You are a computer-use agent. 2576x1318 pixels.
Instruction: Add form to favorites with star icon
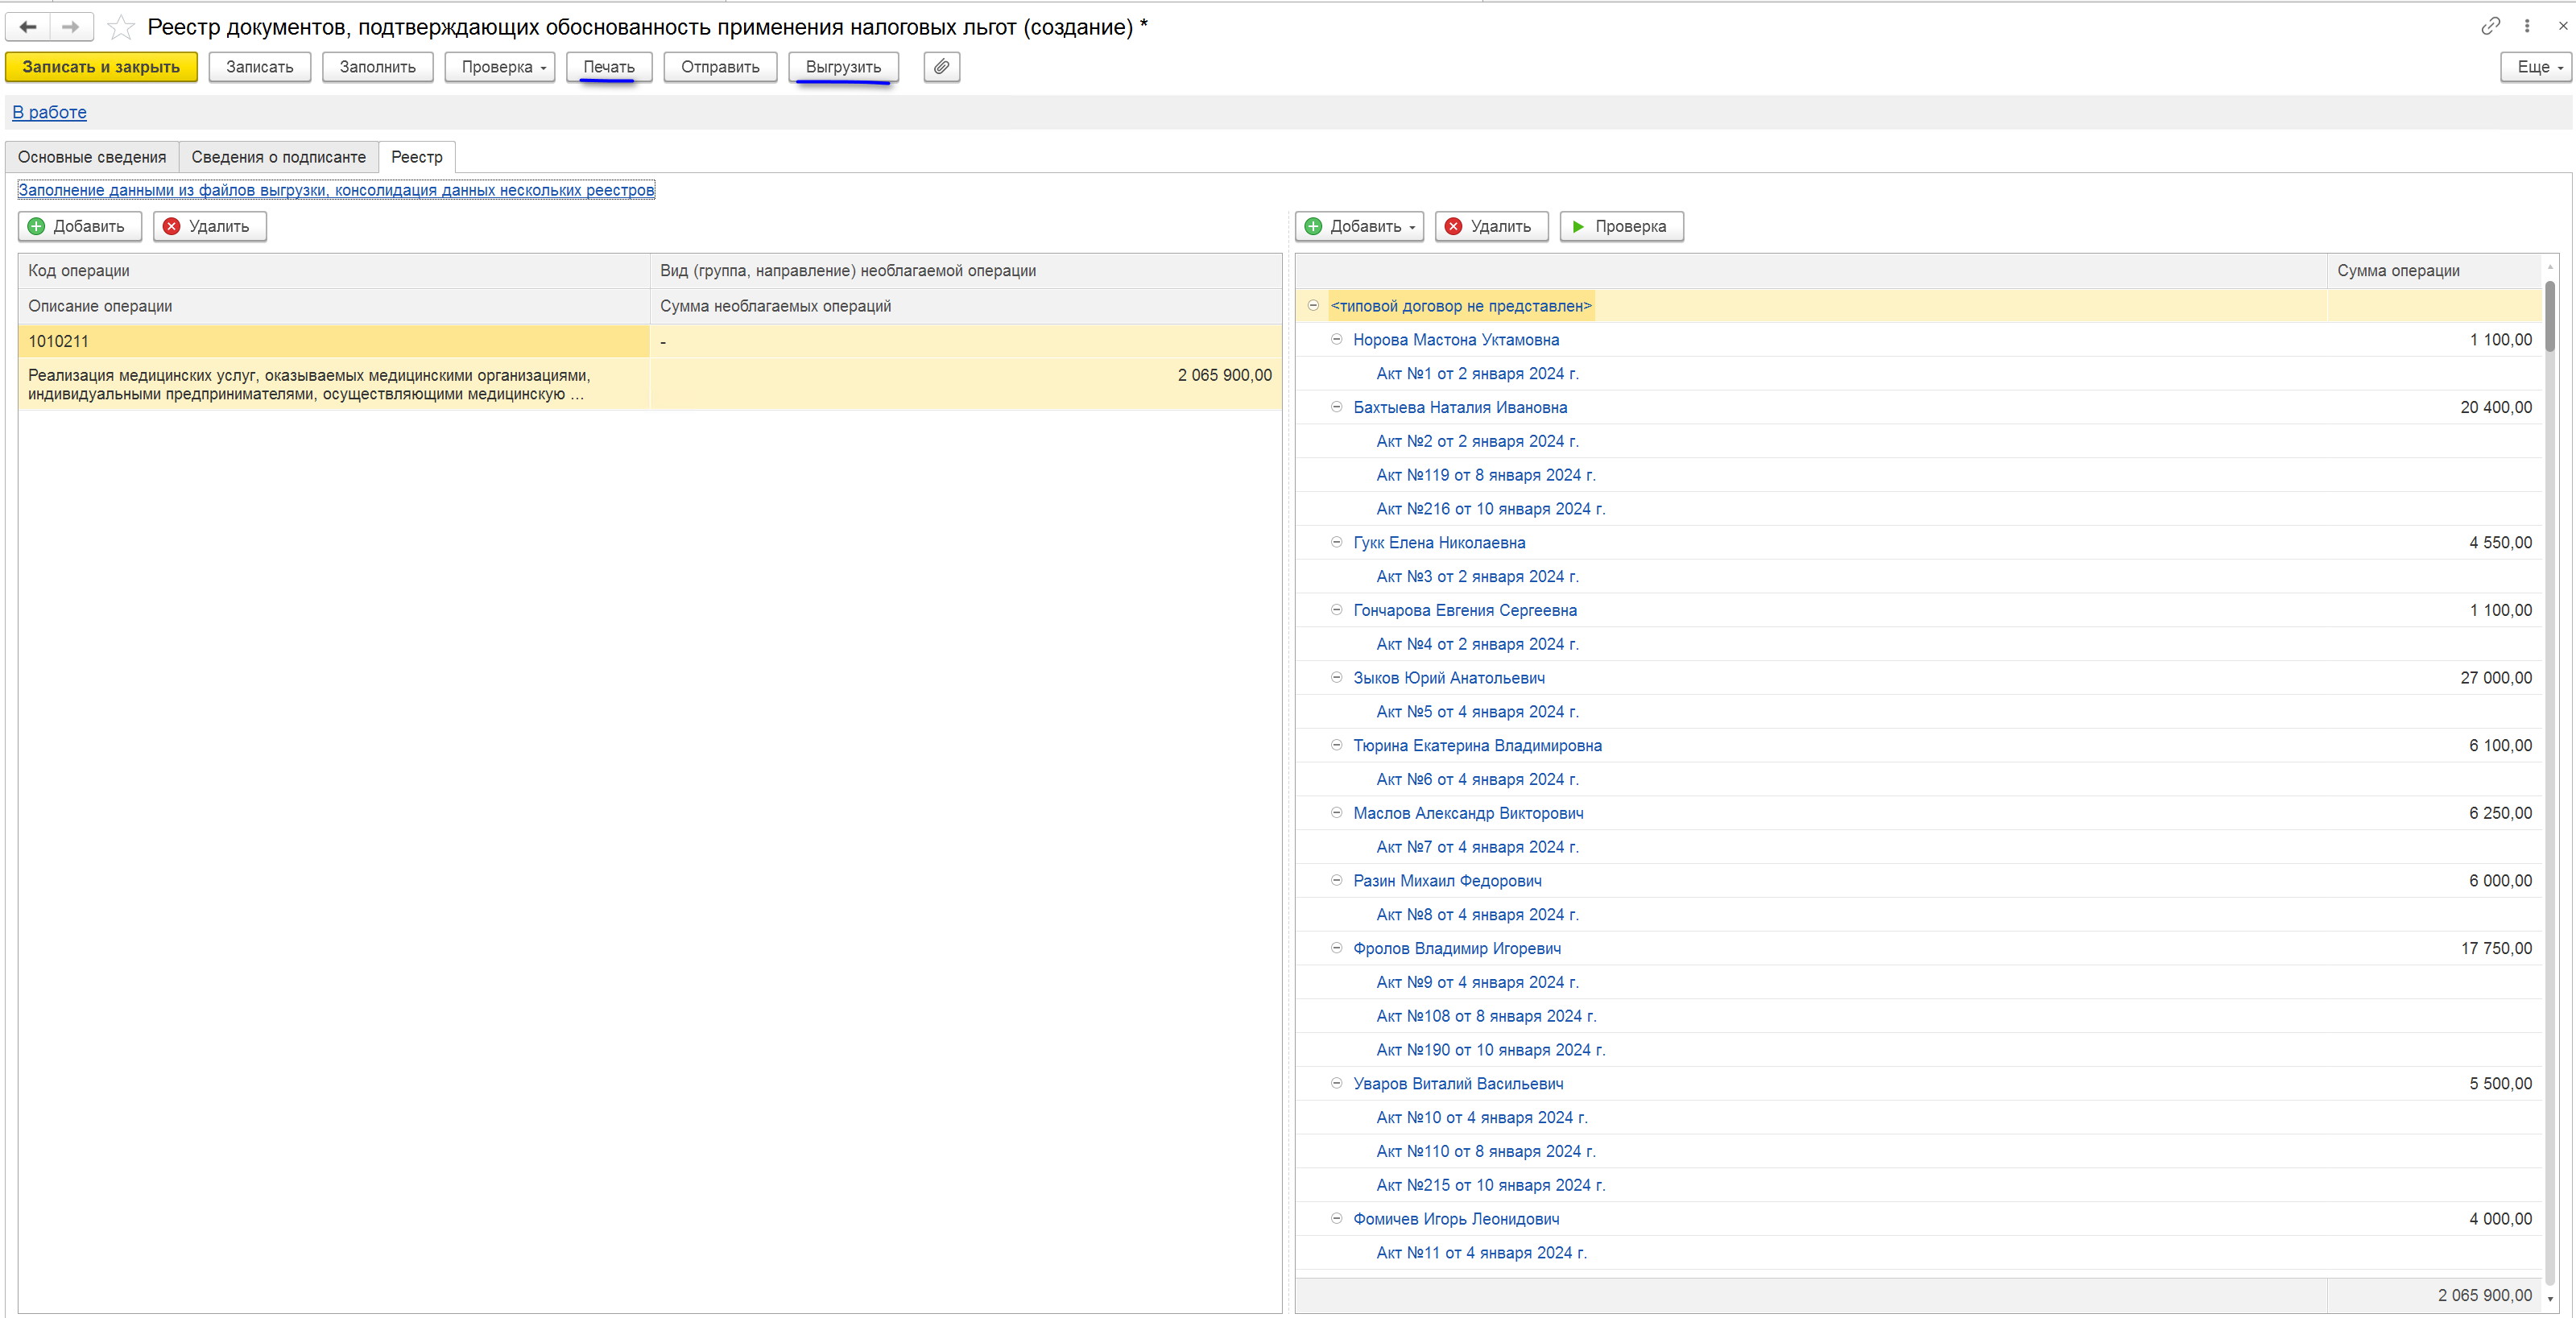click(121, 27)
